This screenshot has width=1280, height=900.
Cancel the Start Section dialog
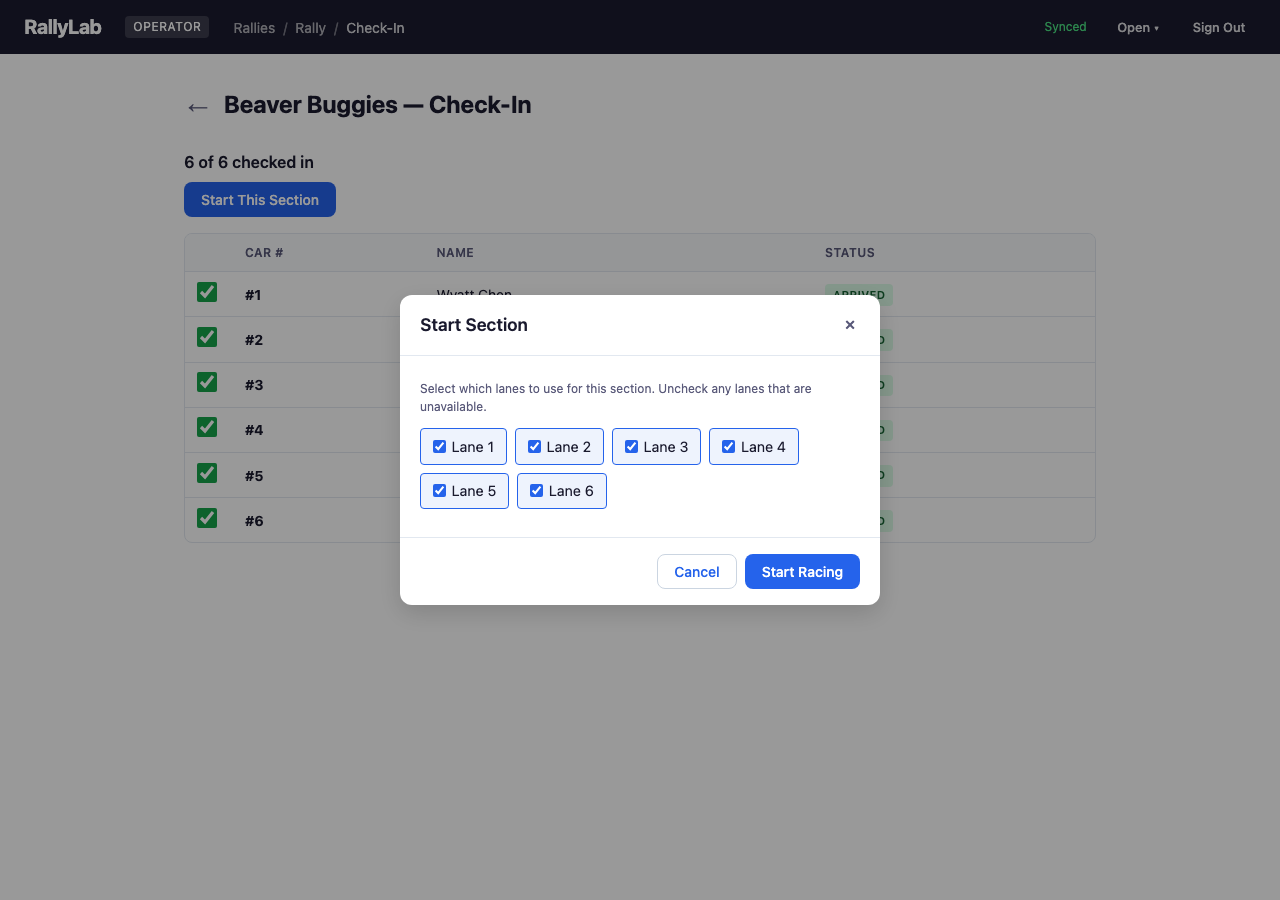(x=696, y=571)
